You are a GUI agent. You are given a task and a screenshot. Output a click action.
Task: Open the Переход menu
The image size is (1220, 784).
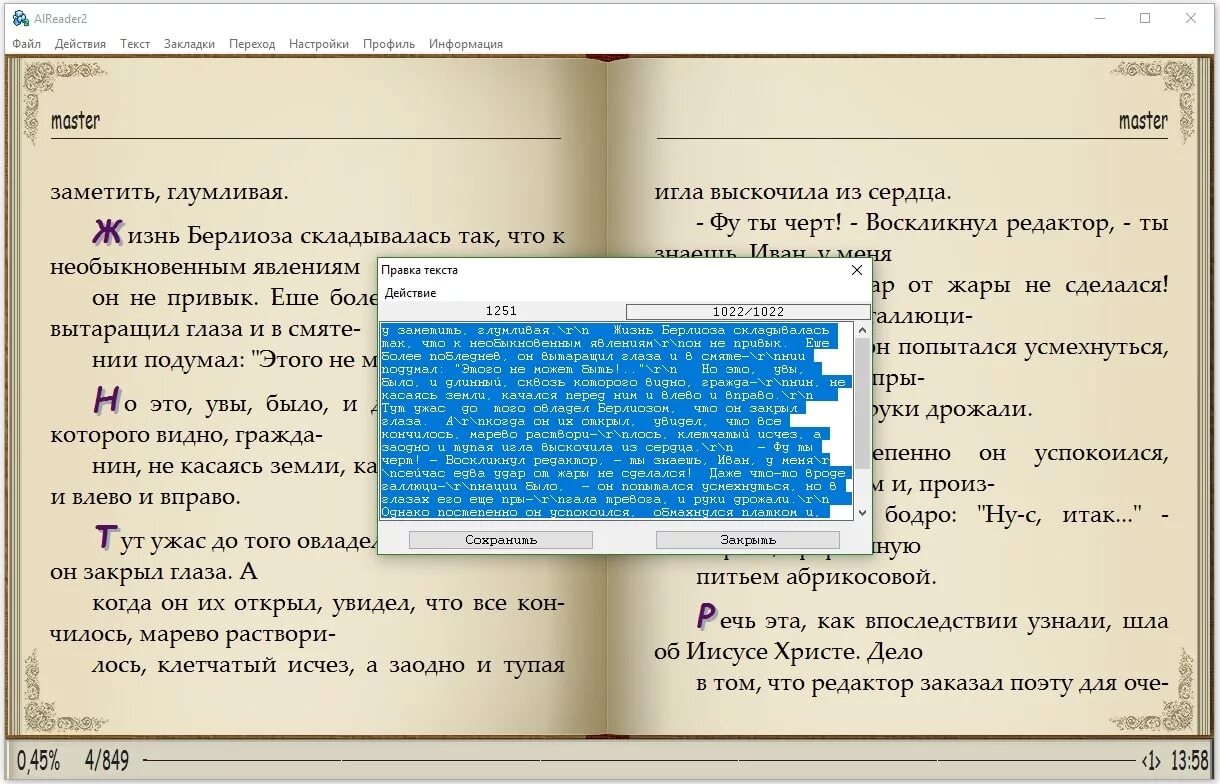pyautogui.click(x=252, y=44)
